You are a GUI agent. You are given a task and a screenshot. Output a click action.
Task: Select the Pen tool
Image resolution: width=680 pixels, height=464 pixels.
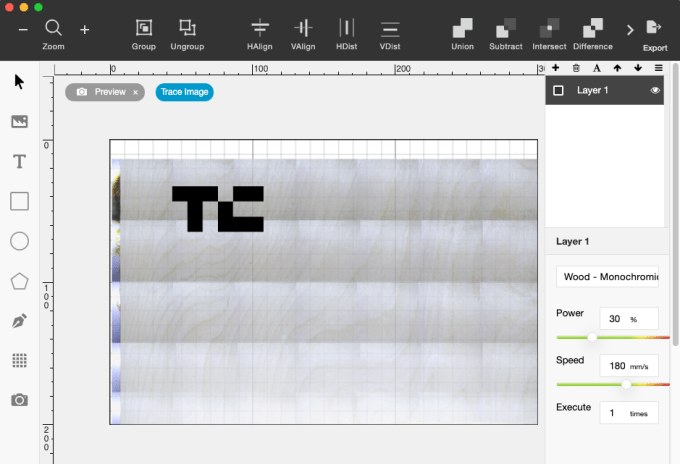click(20, 321)
